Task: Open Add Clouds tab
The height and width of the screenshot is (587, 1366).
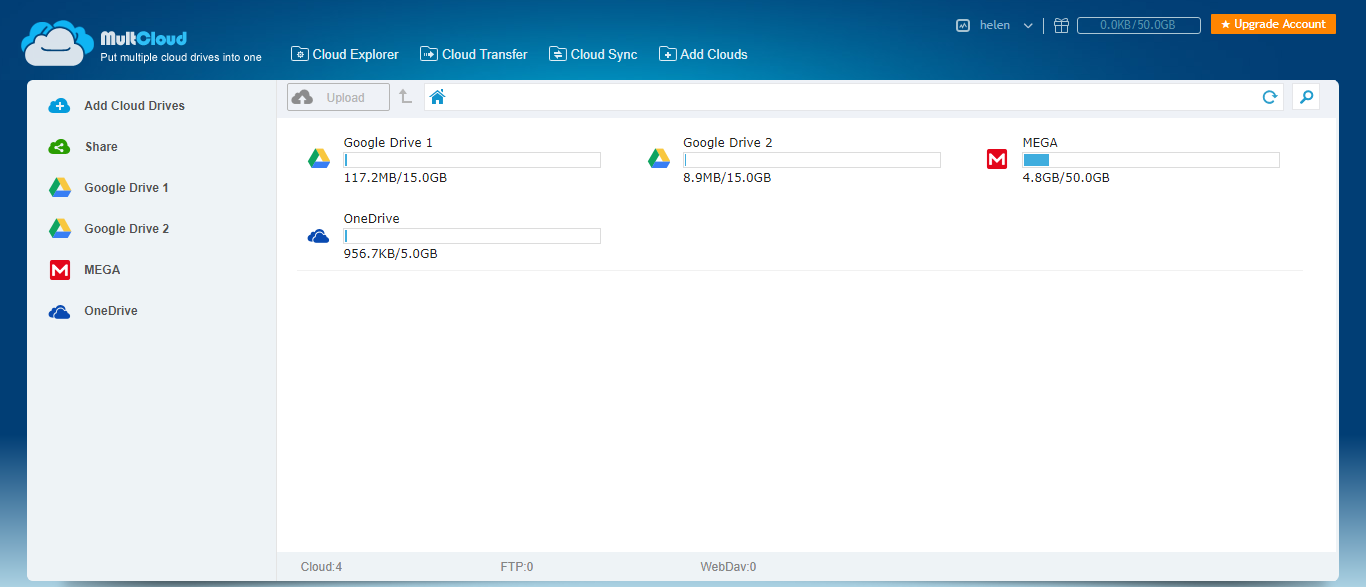Action: [x=703, y=54]
